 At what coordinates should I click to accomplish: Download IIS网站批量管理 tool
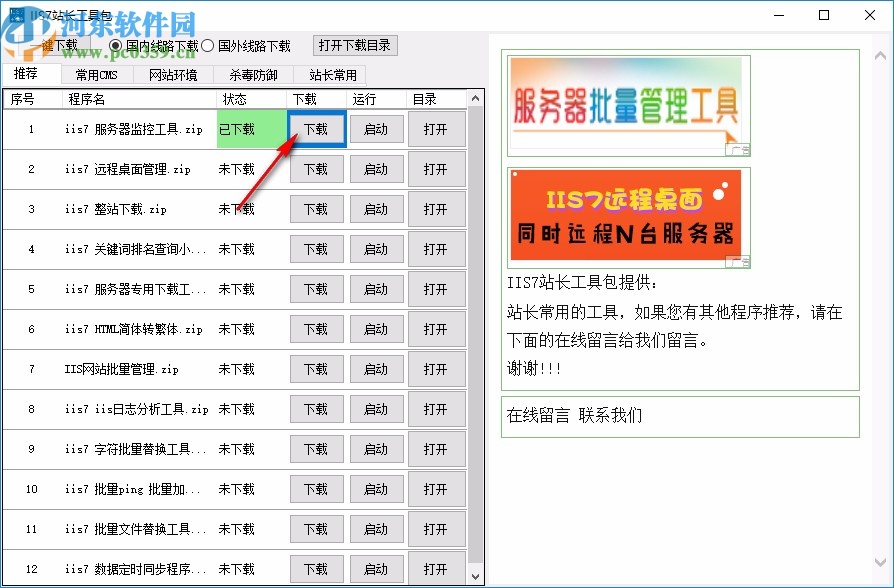tap(315, 368)
